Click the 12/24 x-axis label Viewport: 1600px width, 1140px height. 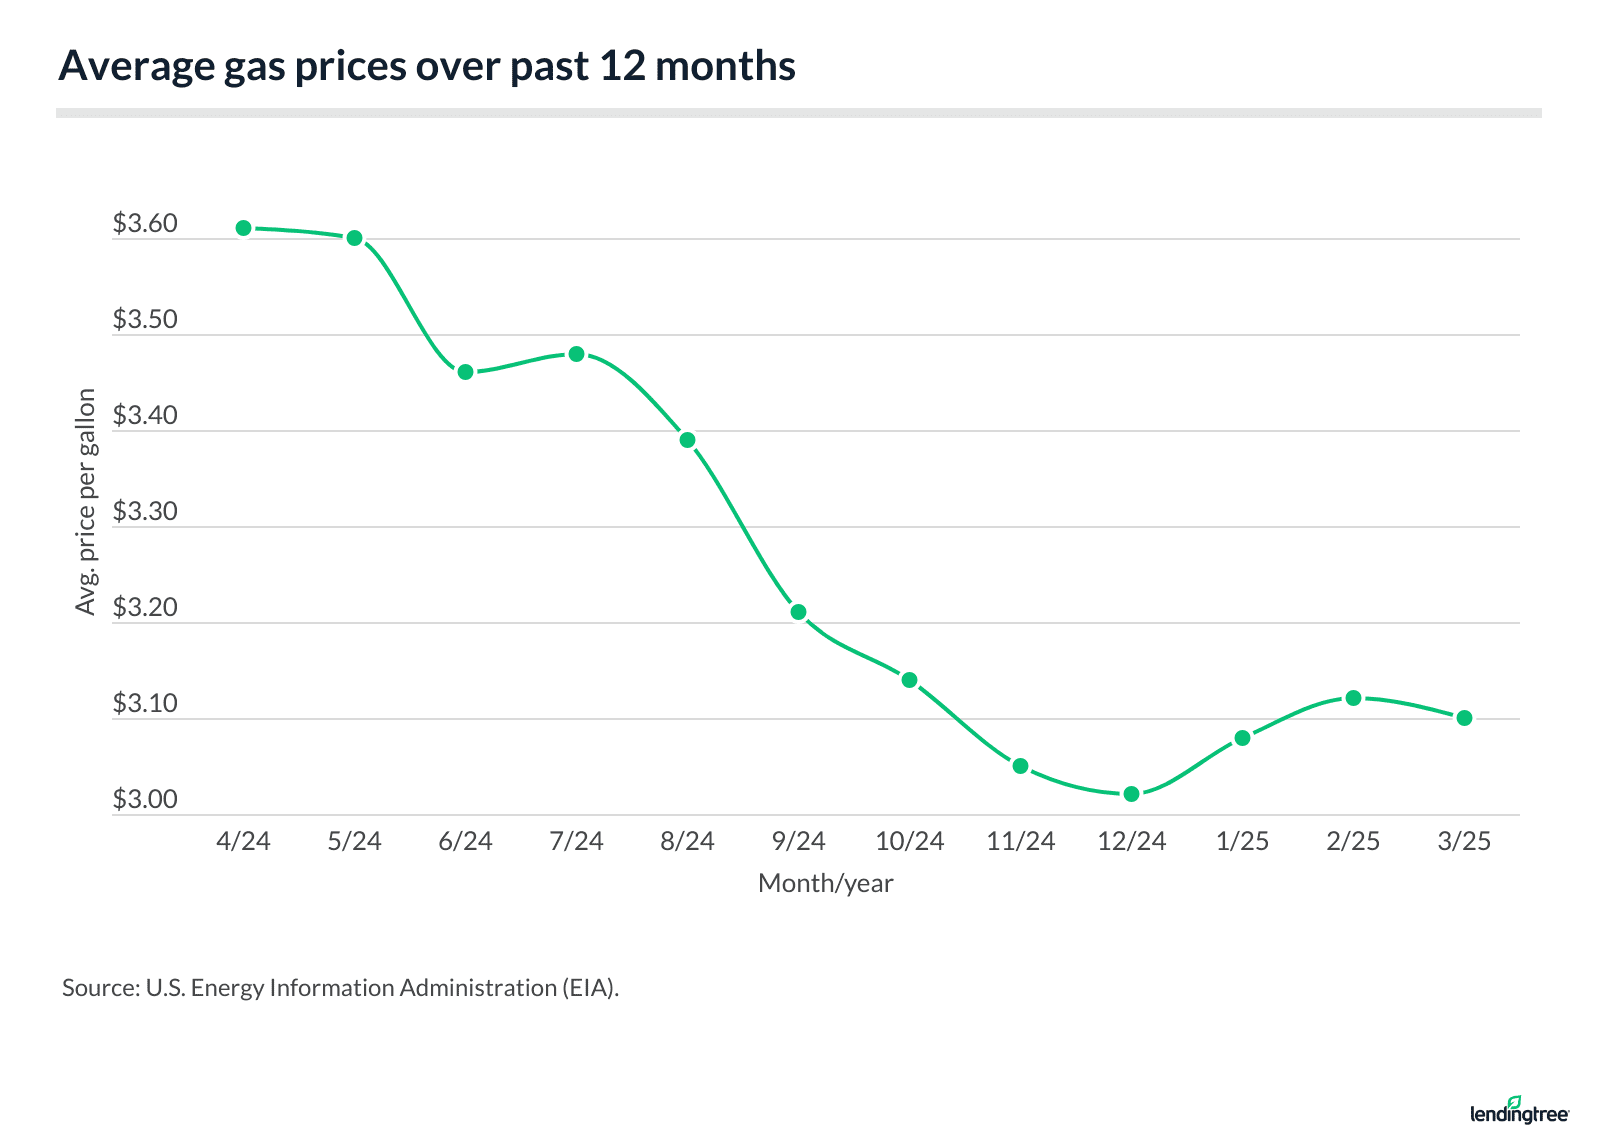coord(1131,841)
